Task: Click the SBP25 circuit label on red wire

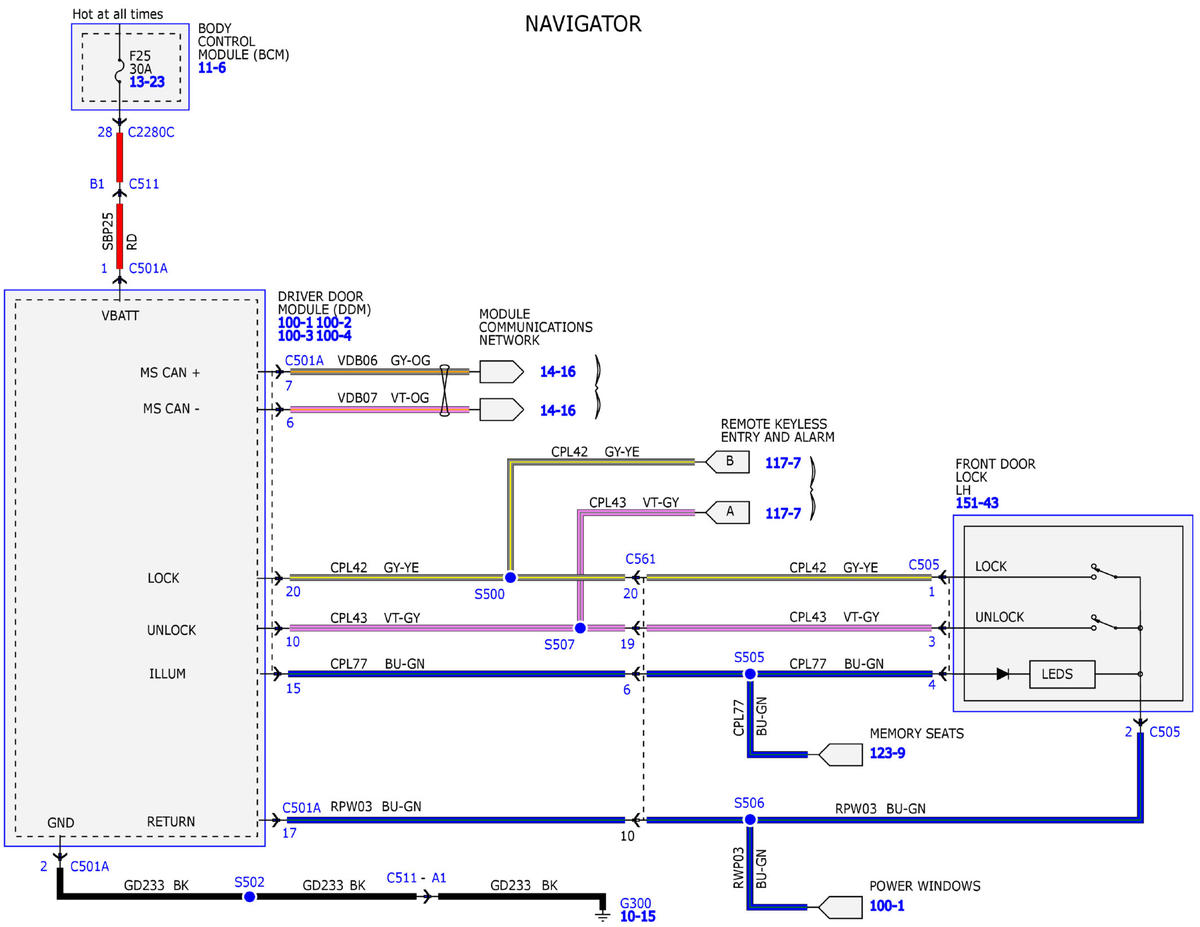Action: pyautogui.click(x=107, y=230)
